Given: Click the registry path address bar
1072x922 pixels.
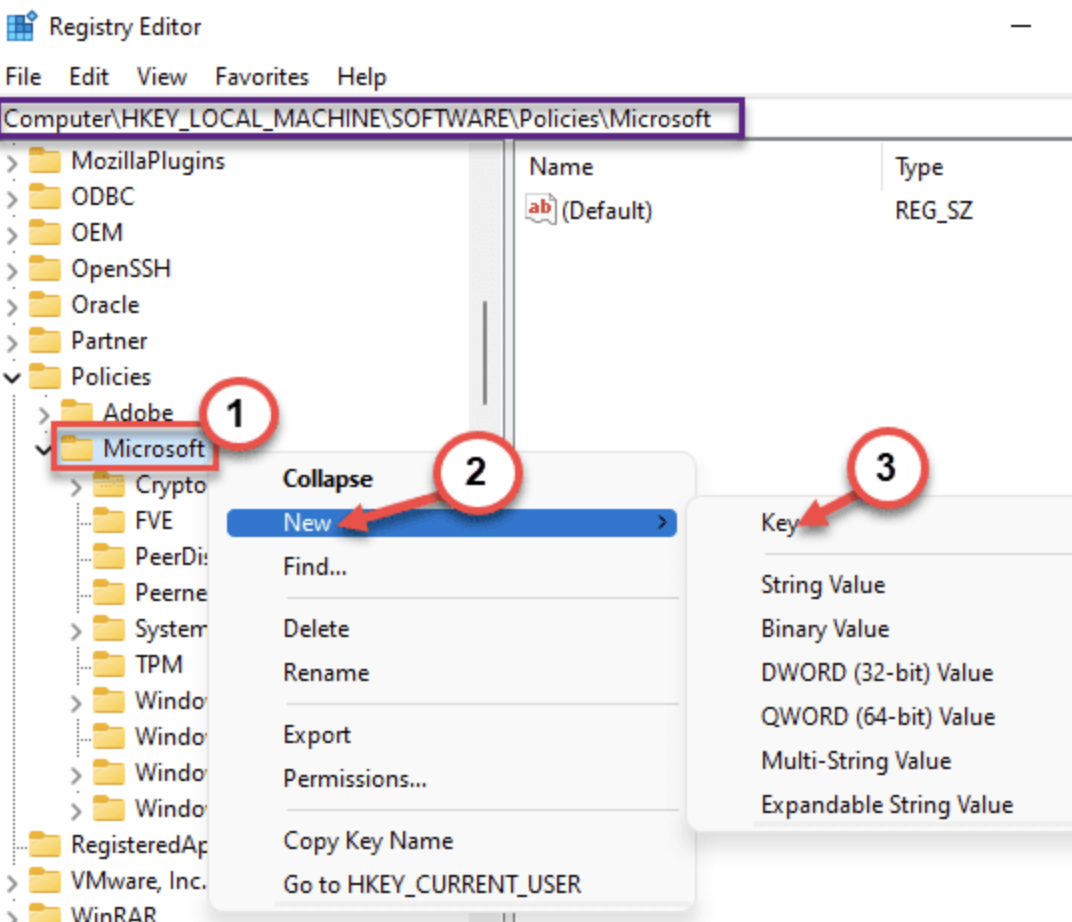Looking at the screenshot, I should tap(370, 119).
